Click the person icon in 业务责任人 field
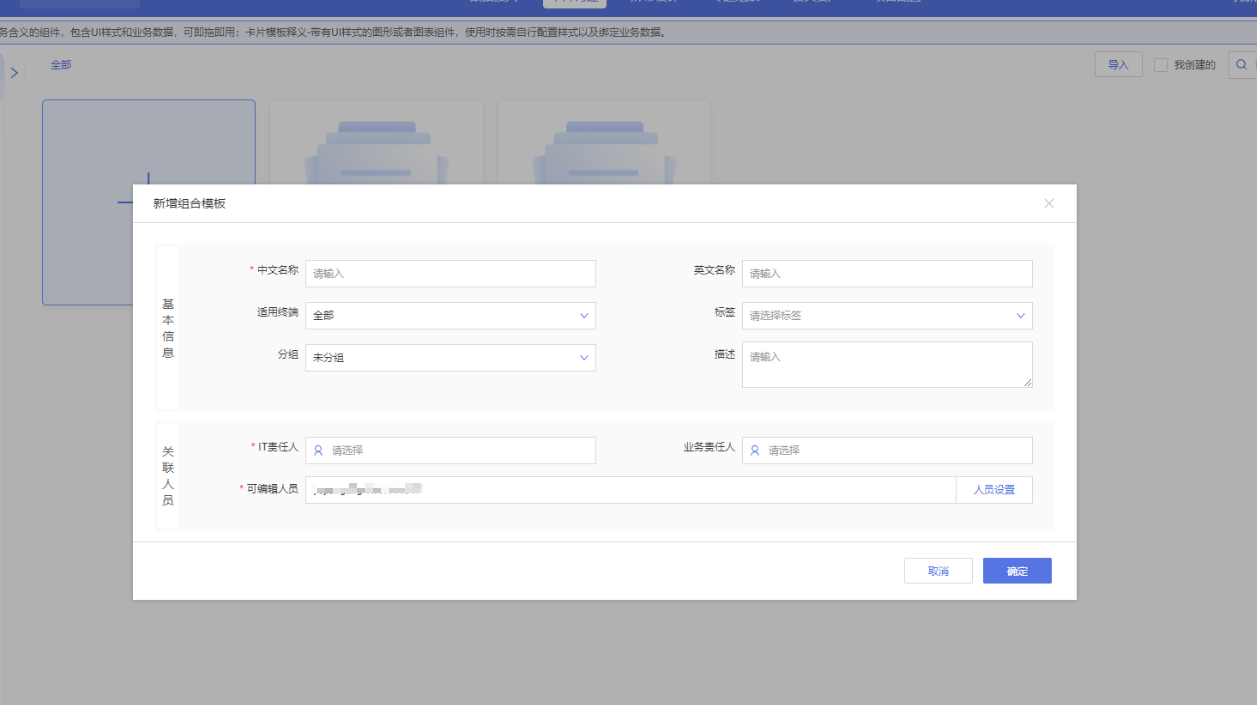Screen dimensions: 1257x705 pos(755,450)
